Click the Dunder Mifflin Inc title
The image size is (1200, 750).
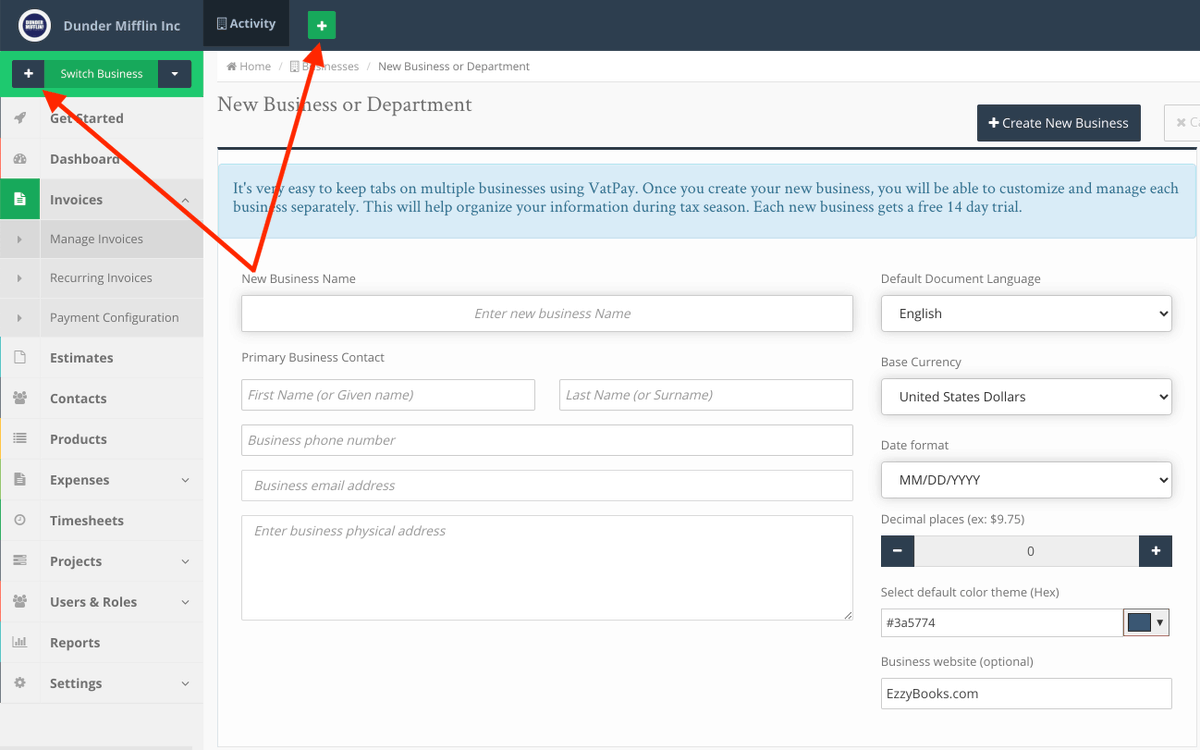(122, 25)
